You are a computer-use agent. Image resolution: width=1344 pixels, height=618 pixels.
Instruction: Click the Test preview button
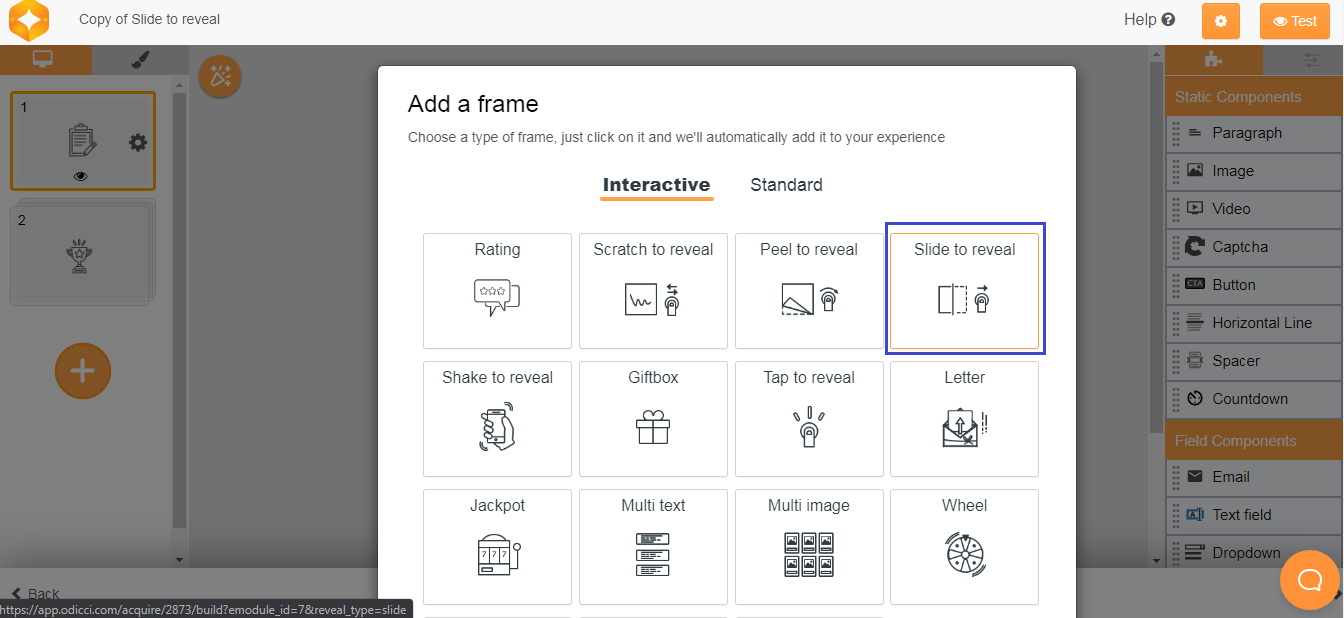click(x=1294, y=21)
